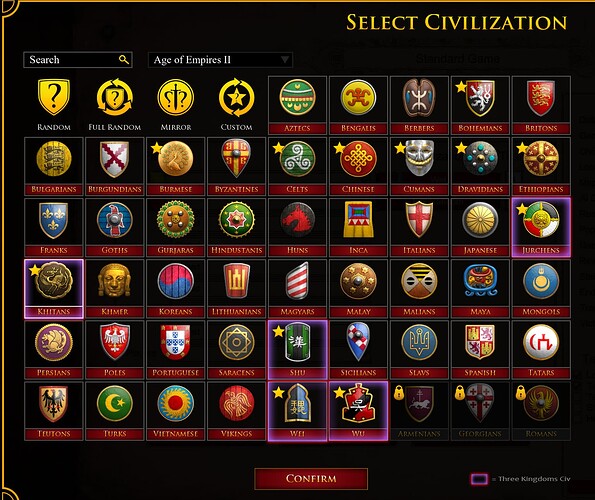
Task: Click the search magnifier icon
Action: coord(124,60)
